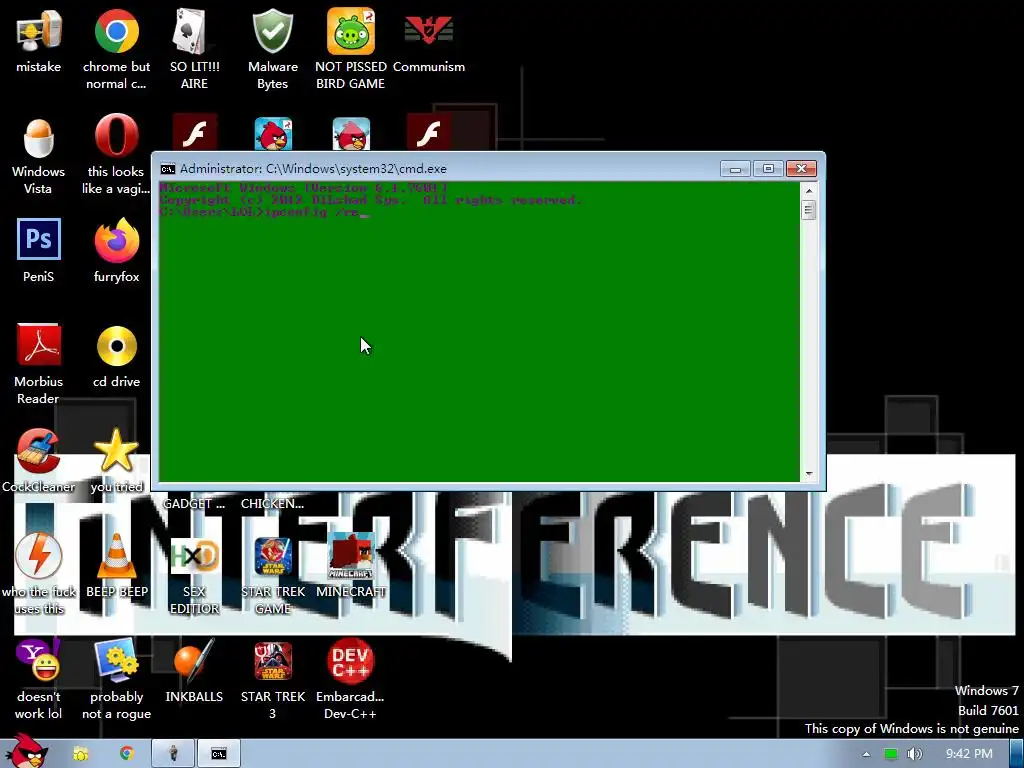Launch the 'INKBALLS' orange ball icon
Viewport: 1024px width, 768px height.
194,661
